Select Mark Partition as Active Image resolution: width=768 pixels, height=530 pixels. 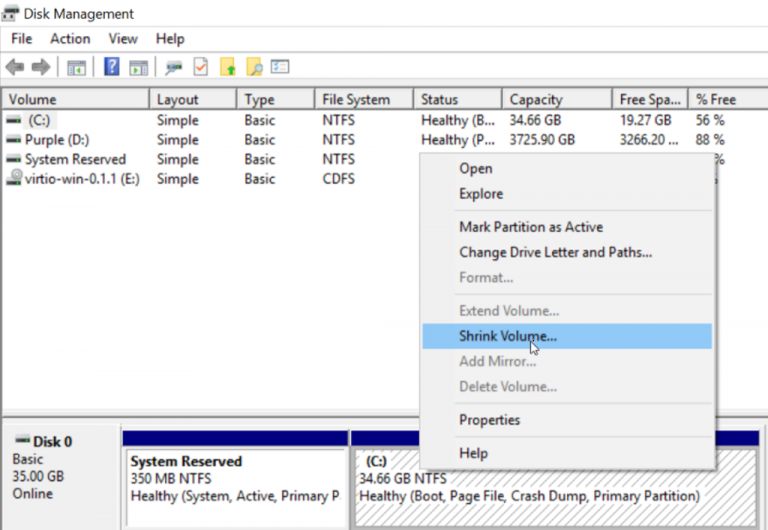point(567,227)
